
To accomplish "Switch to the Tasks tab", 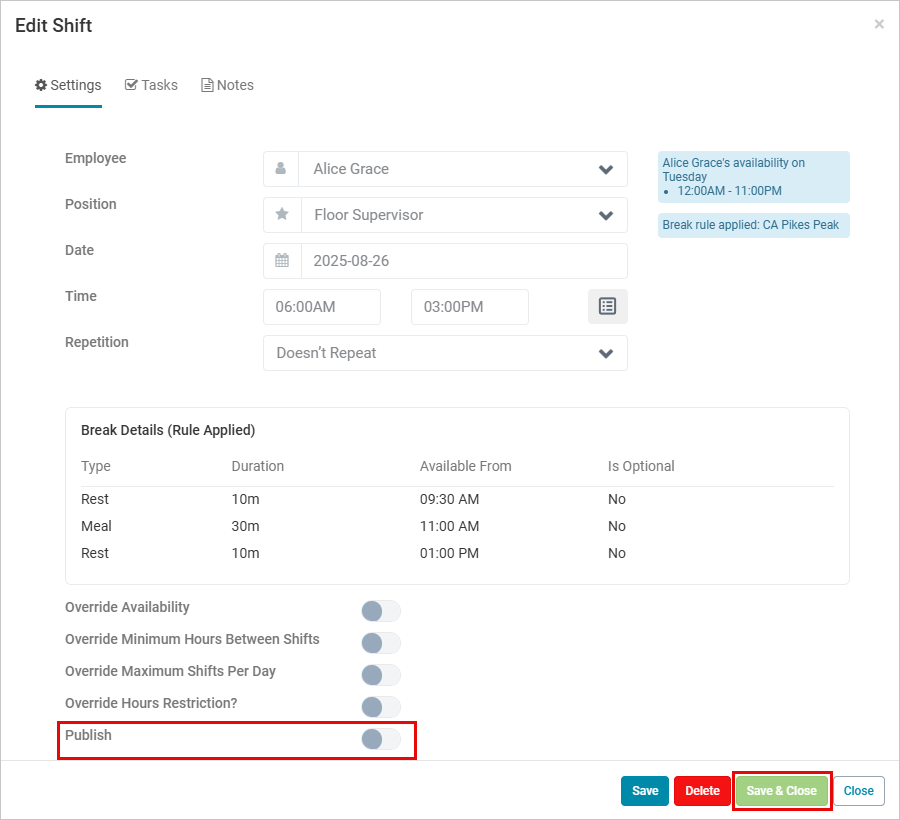I will [x=151, y=85].
